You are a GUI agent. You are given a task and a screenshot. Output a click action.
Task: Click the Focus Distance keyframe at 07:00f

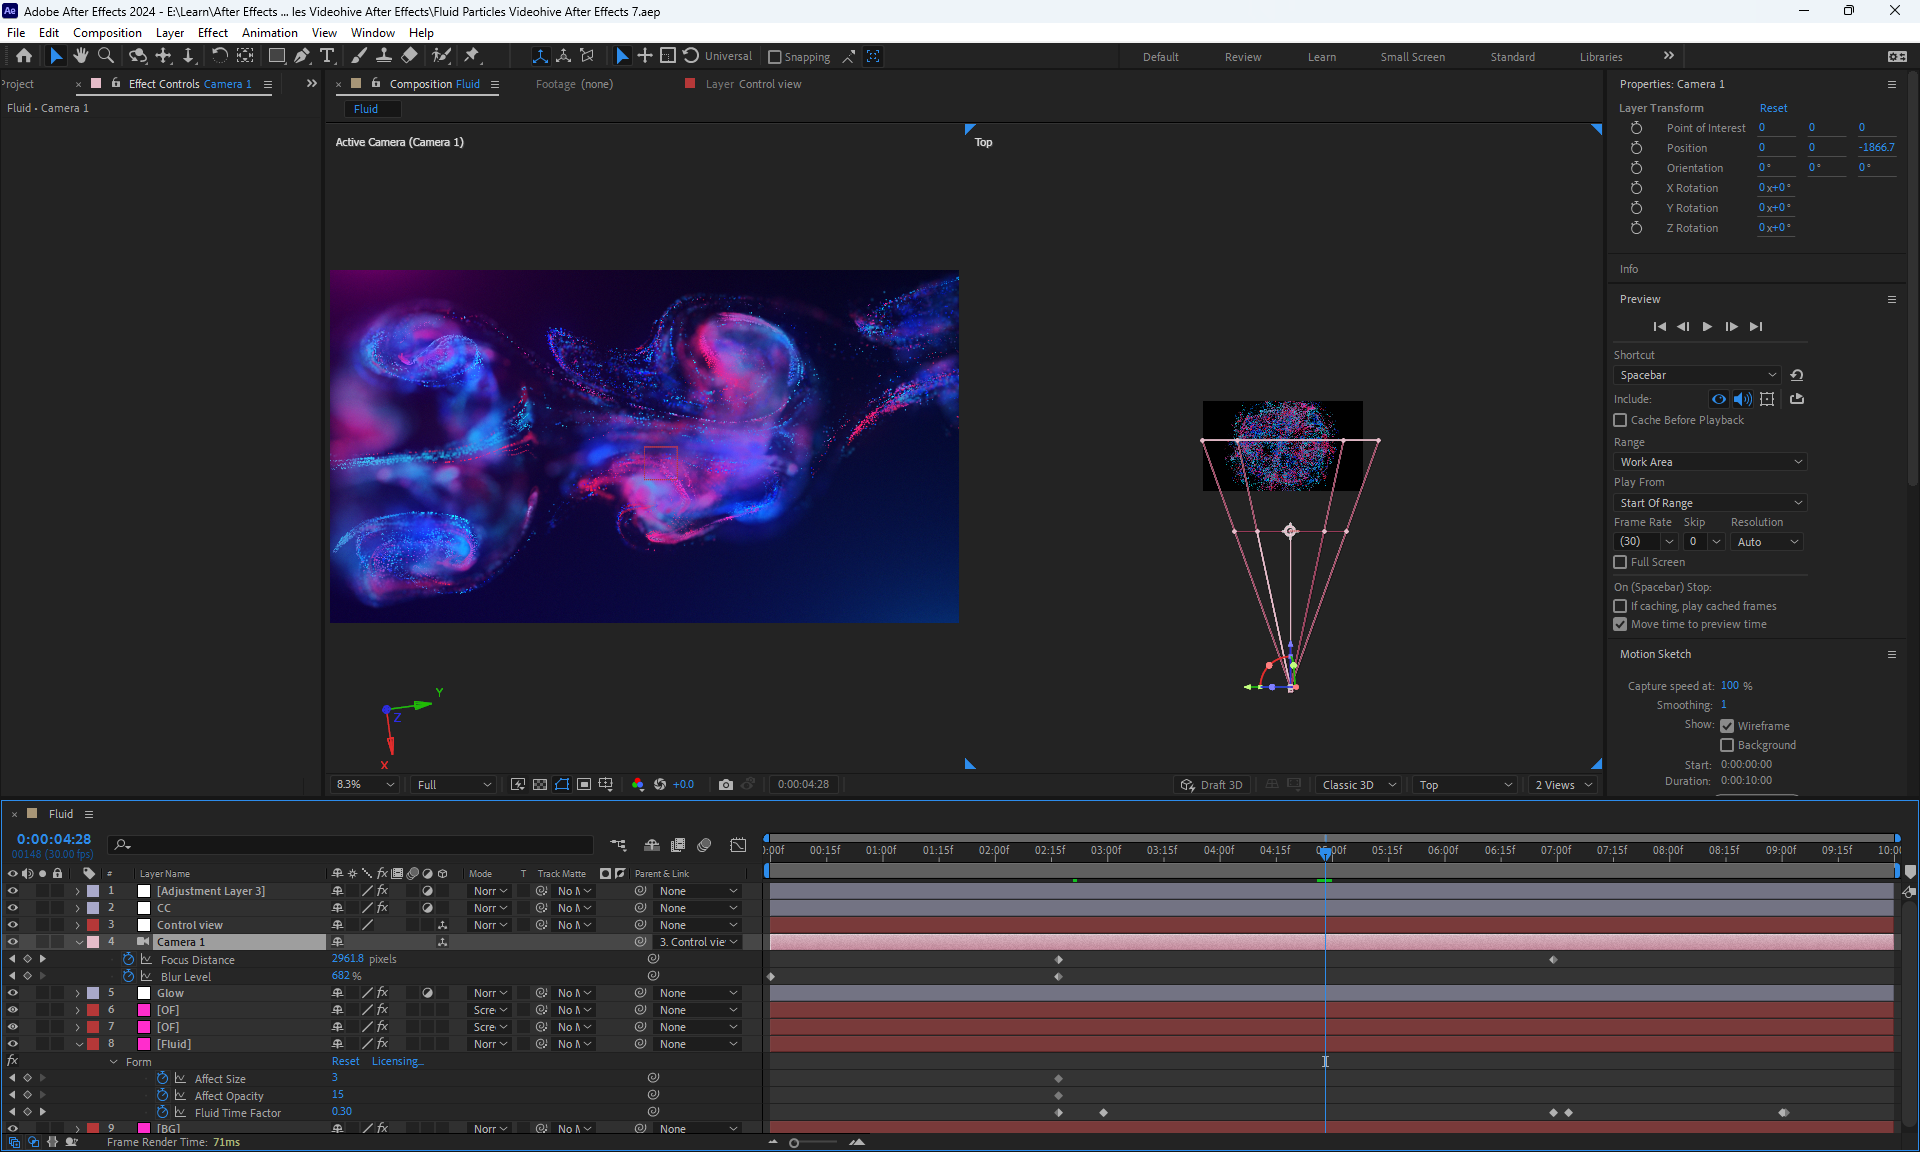click(x=1553, y=960)
